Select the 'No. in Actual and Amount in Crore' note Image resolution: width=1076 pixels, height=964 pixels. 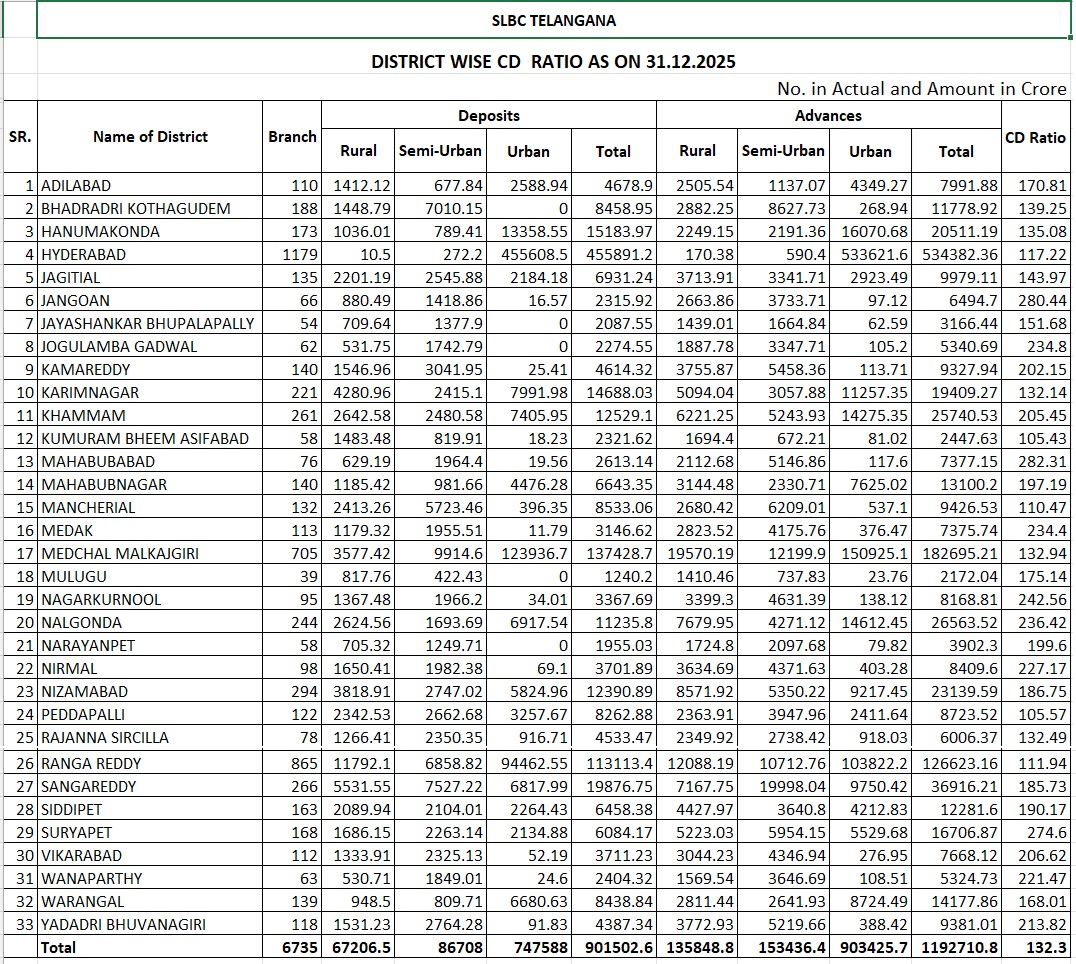921,89
